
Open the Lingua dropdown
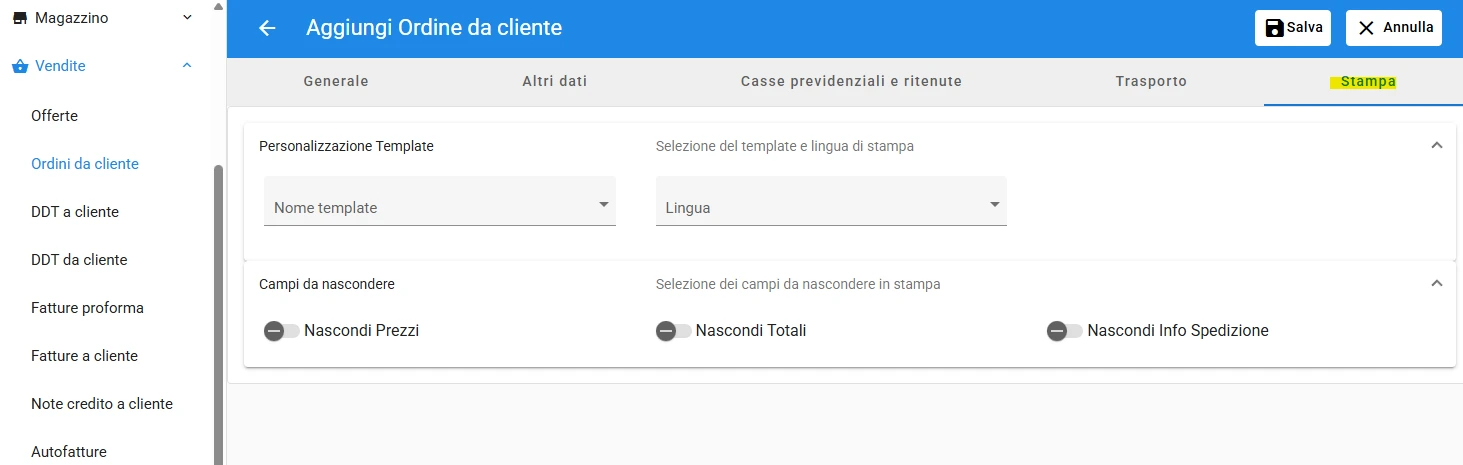pos(831,201)
